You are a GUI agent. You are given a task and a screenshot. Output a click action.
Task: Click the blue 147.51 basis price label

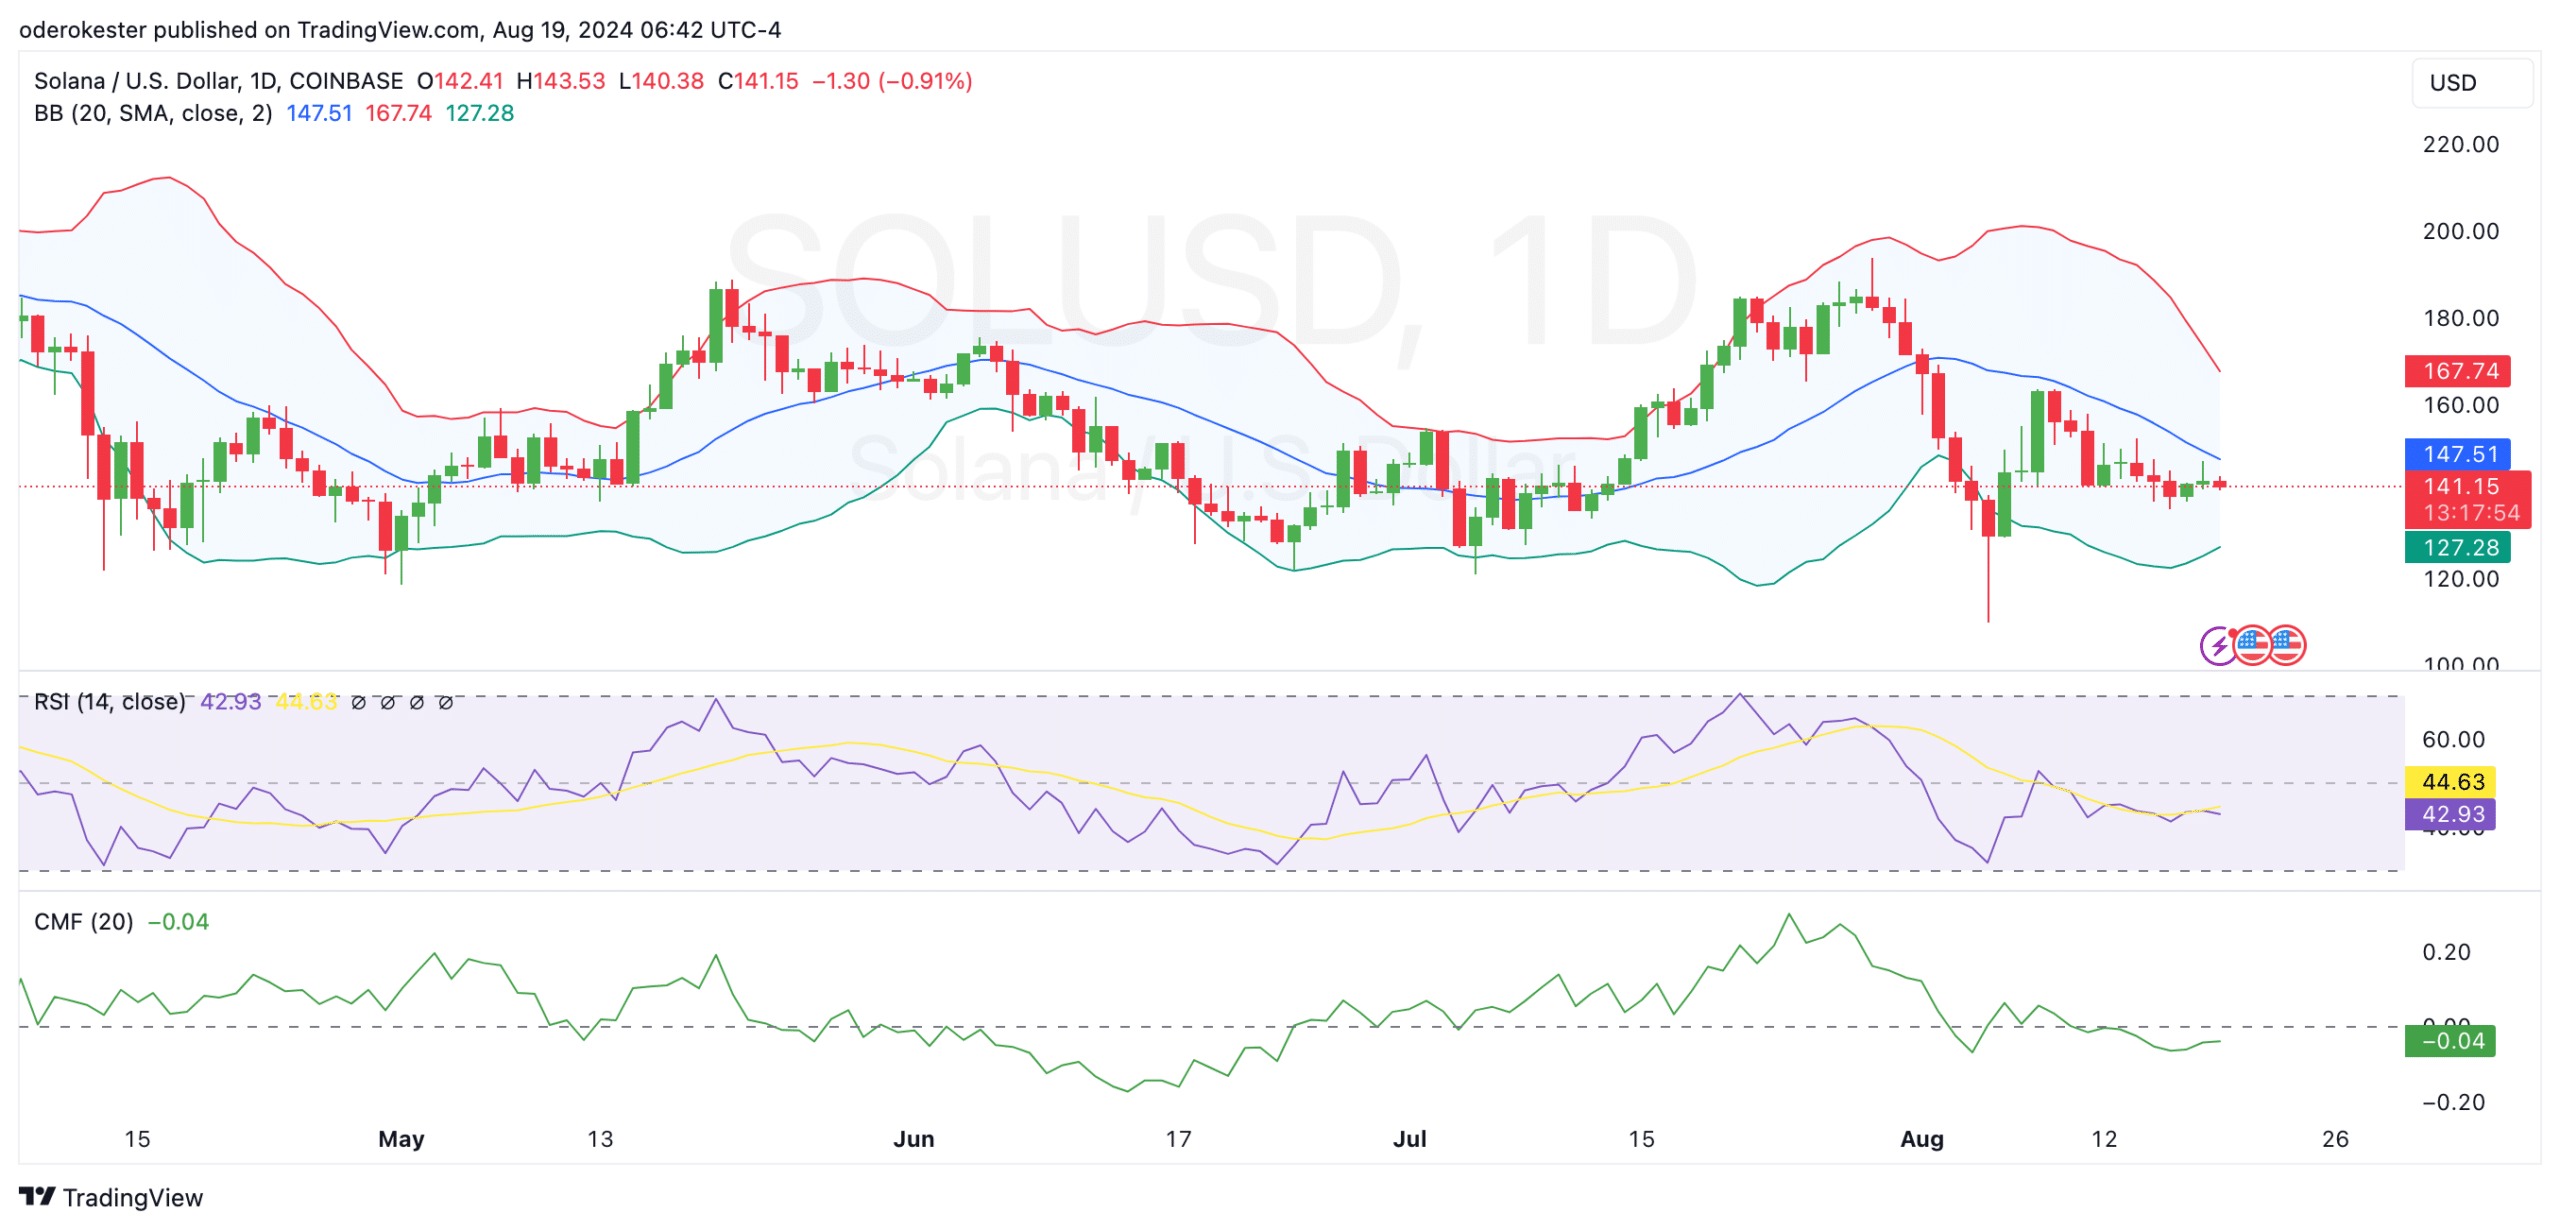click(2459, 454)
